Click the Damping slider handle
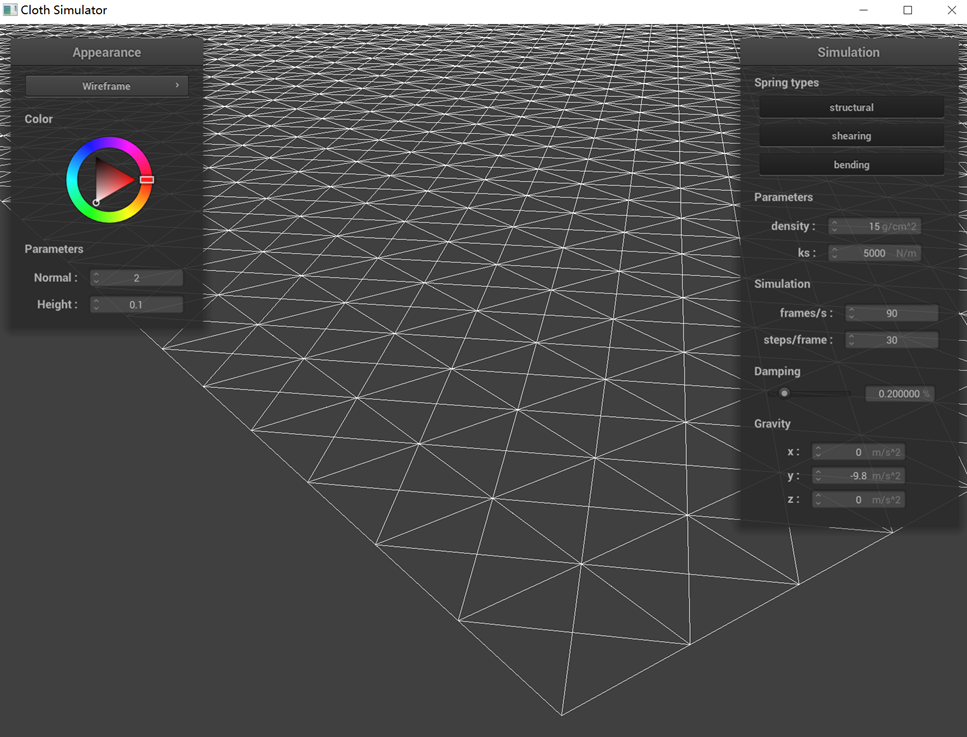 [x=784, y=394]
